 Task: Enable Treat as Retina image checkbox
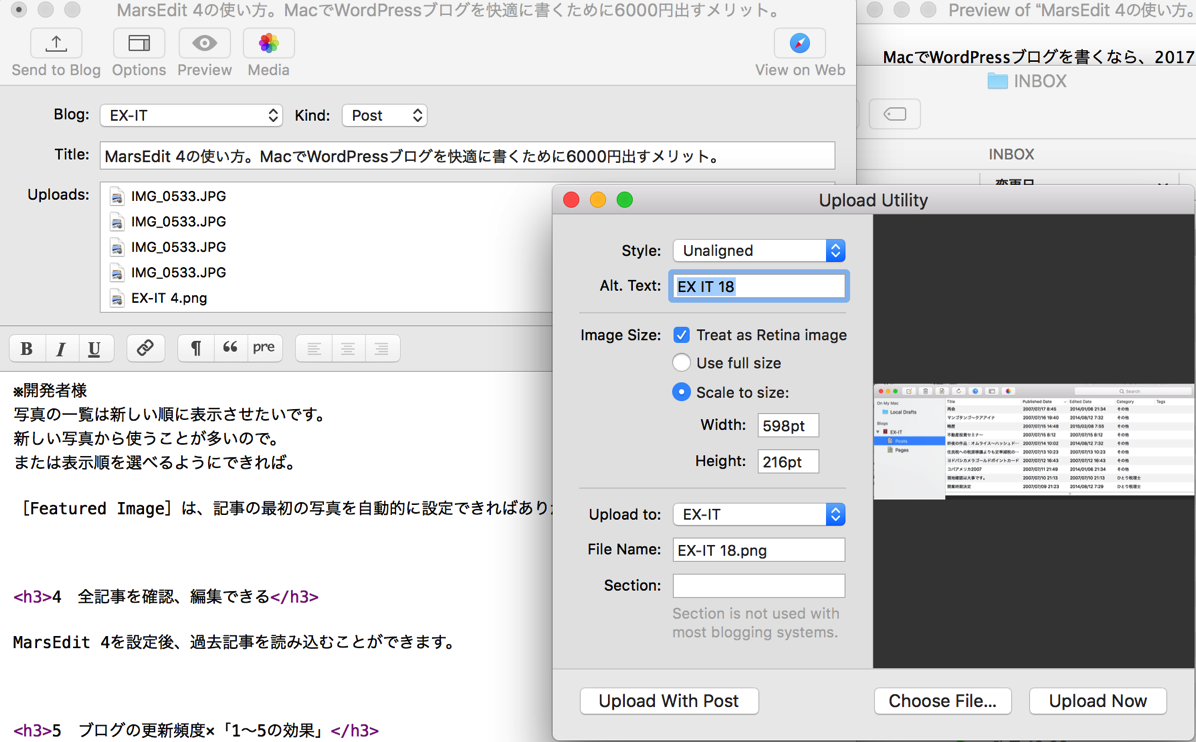(x=681, y=335)
